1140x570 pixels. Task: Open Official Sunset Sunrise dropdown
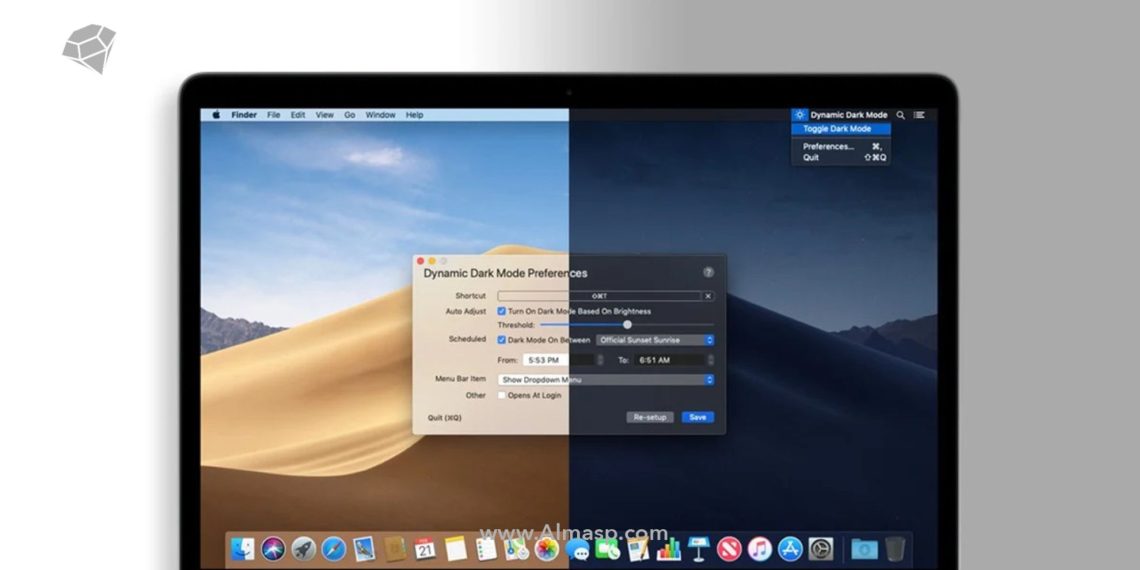point(655,340)
